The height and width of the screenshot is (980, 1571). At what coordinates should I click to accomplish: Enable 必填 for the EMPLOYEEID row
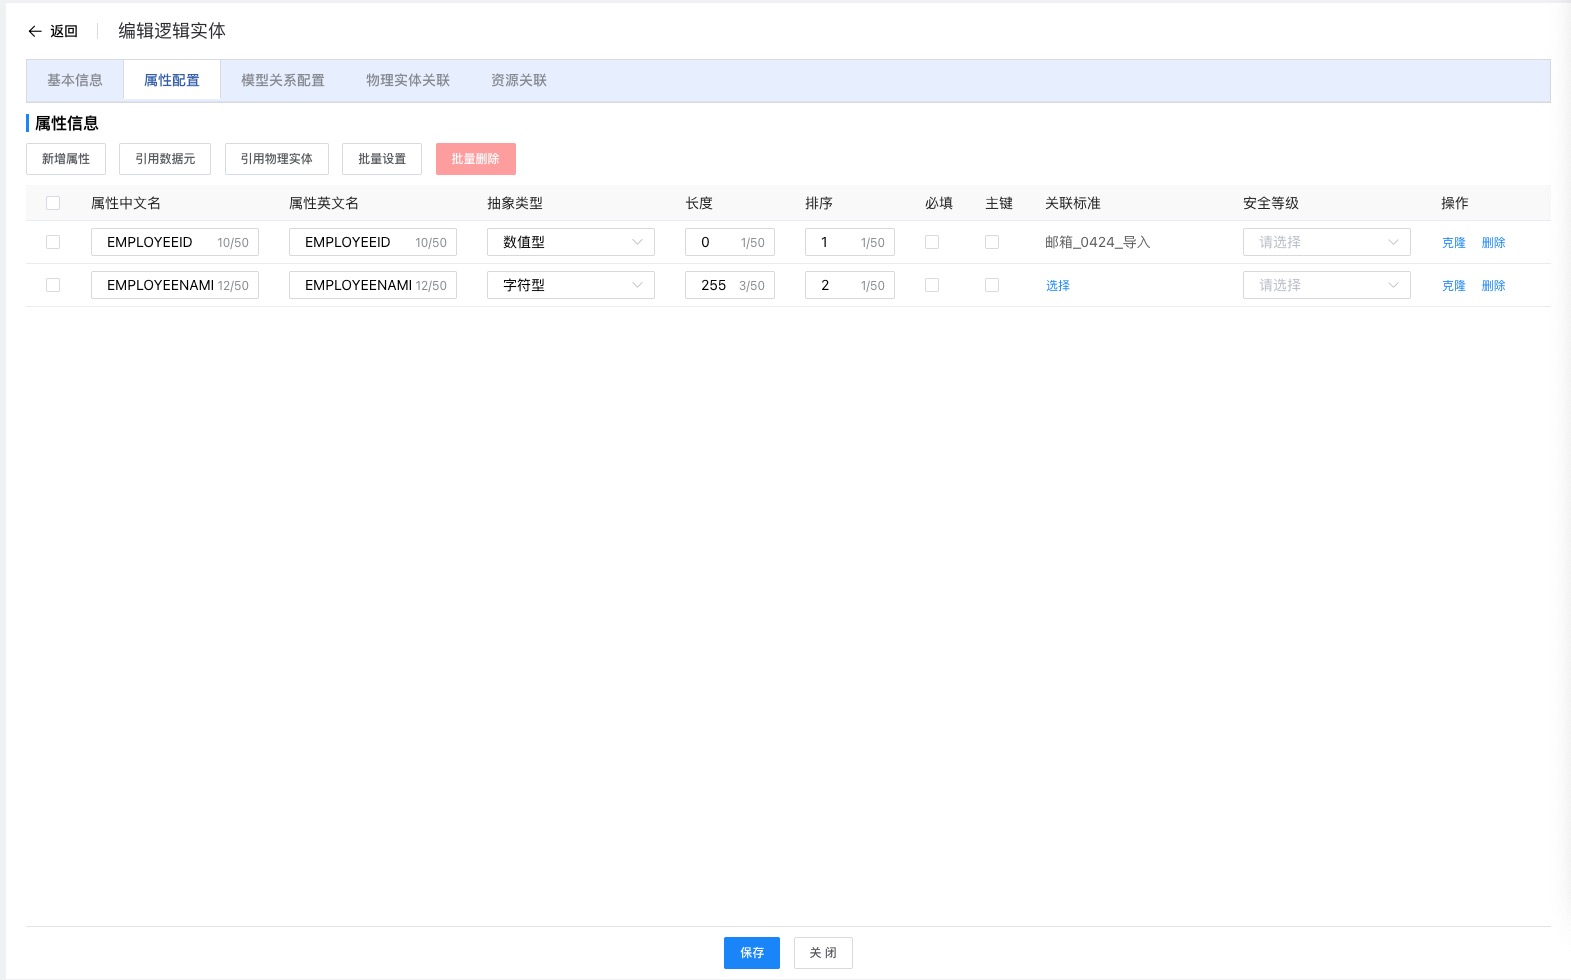pyautogui.click(x=932, y=242)
